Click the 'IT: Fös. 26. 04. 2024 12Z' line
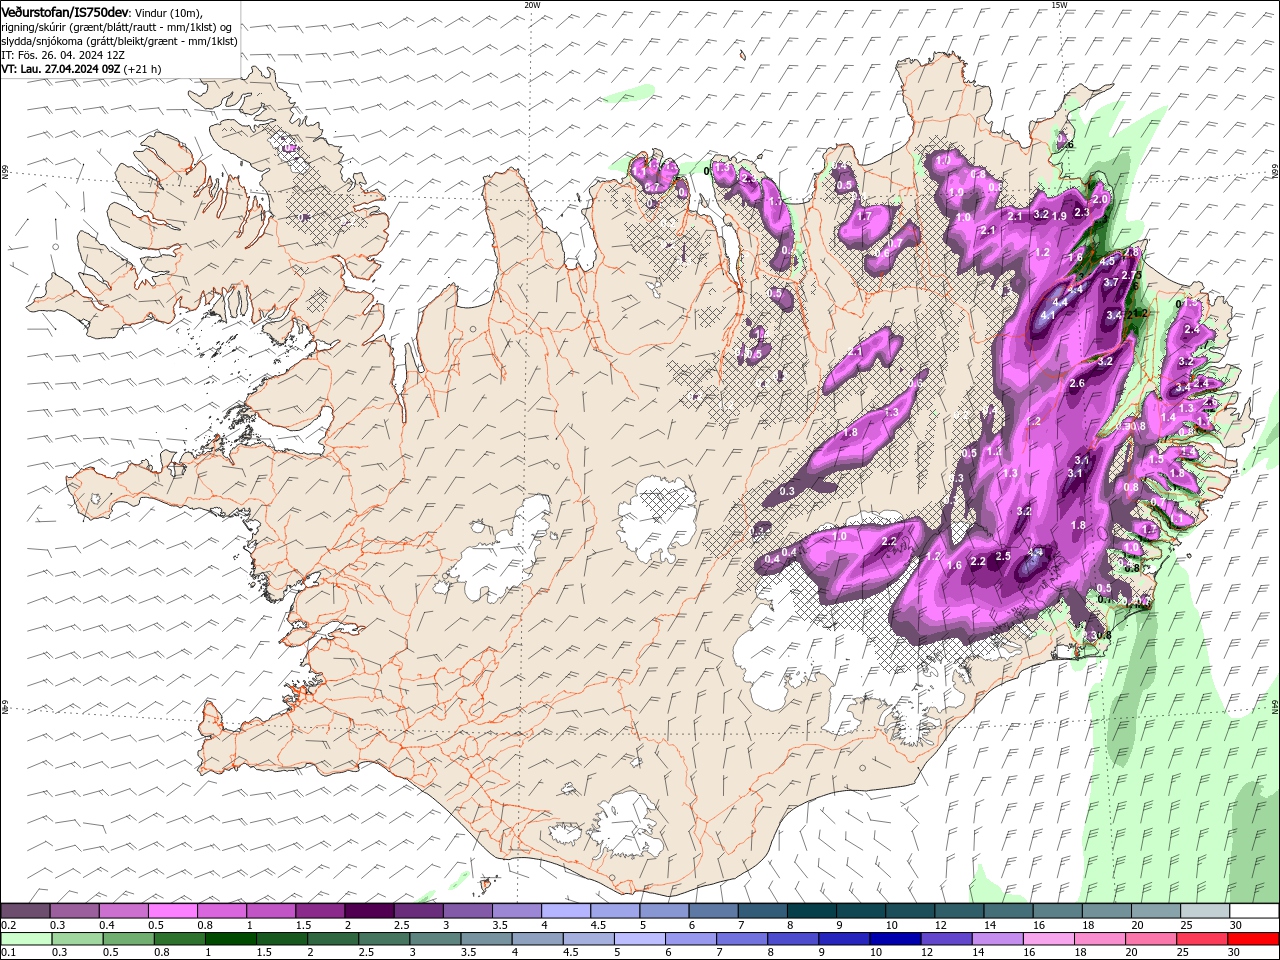 point(63,55)
